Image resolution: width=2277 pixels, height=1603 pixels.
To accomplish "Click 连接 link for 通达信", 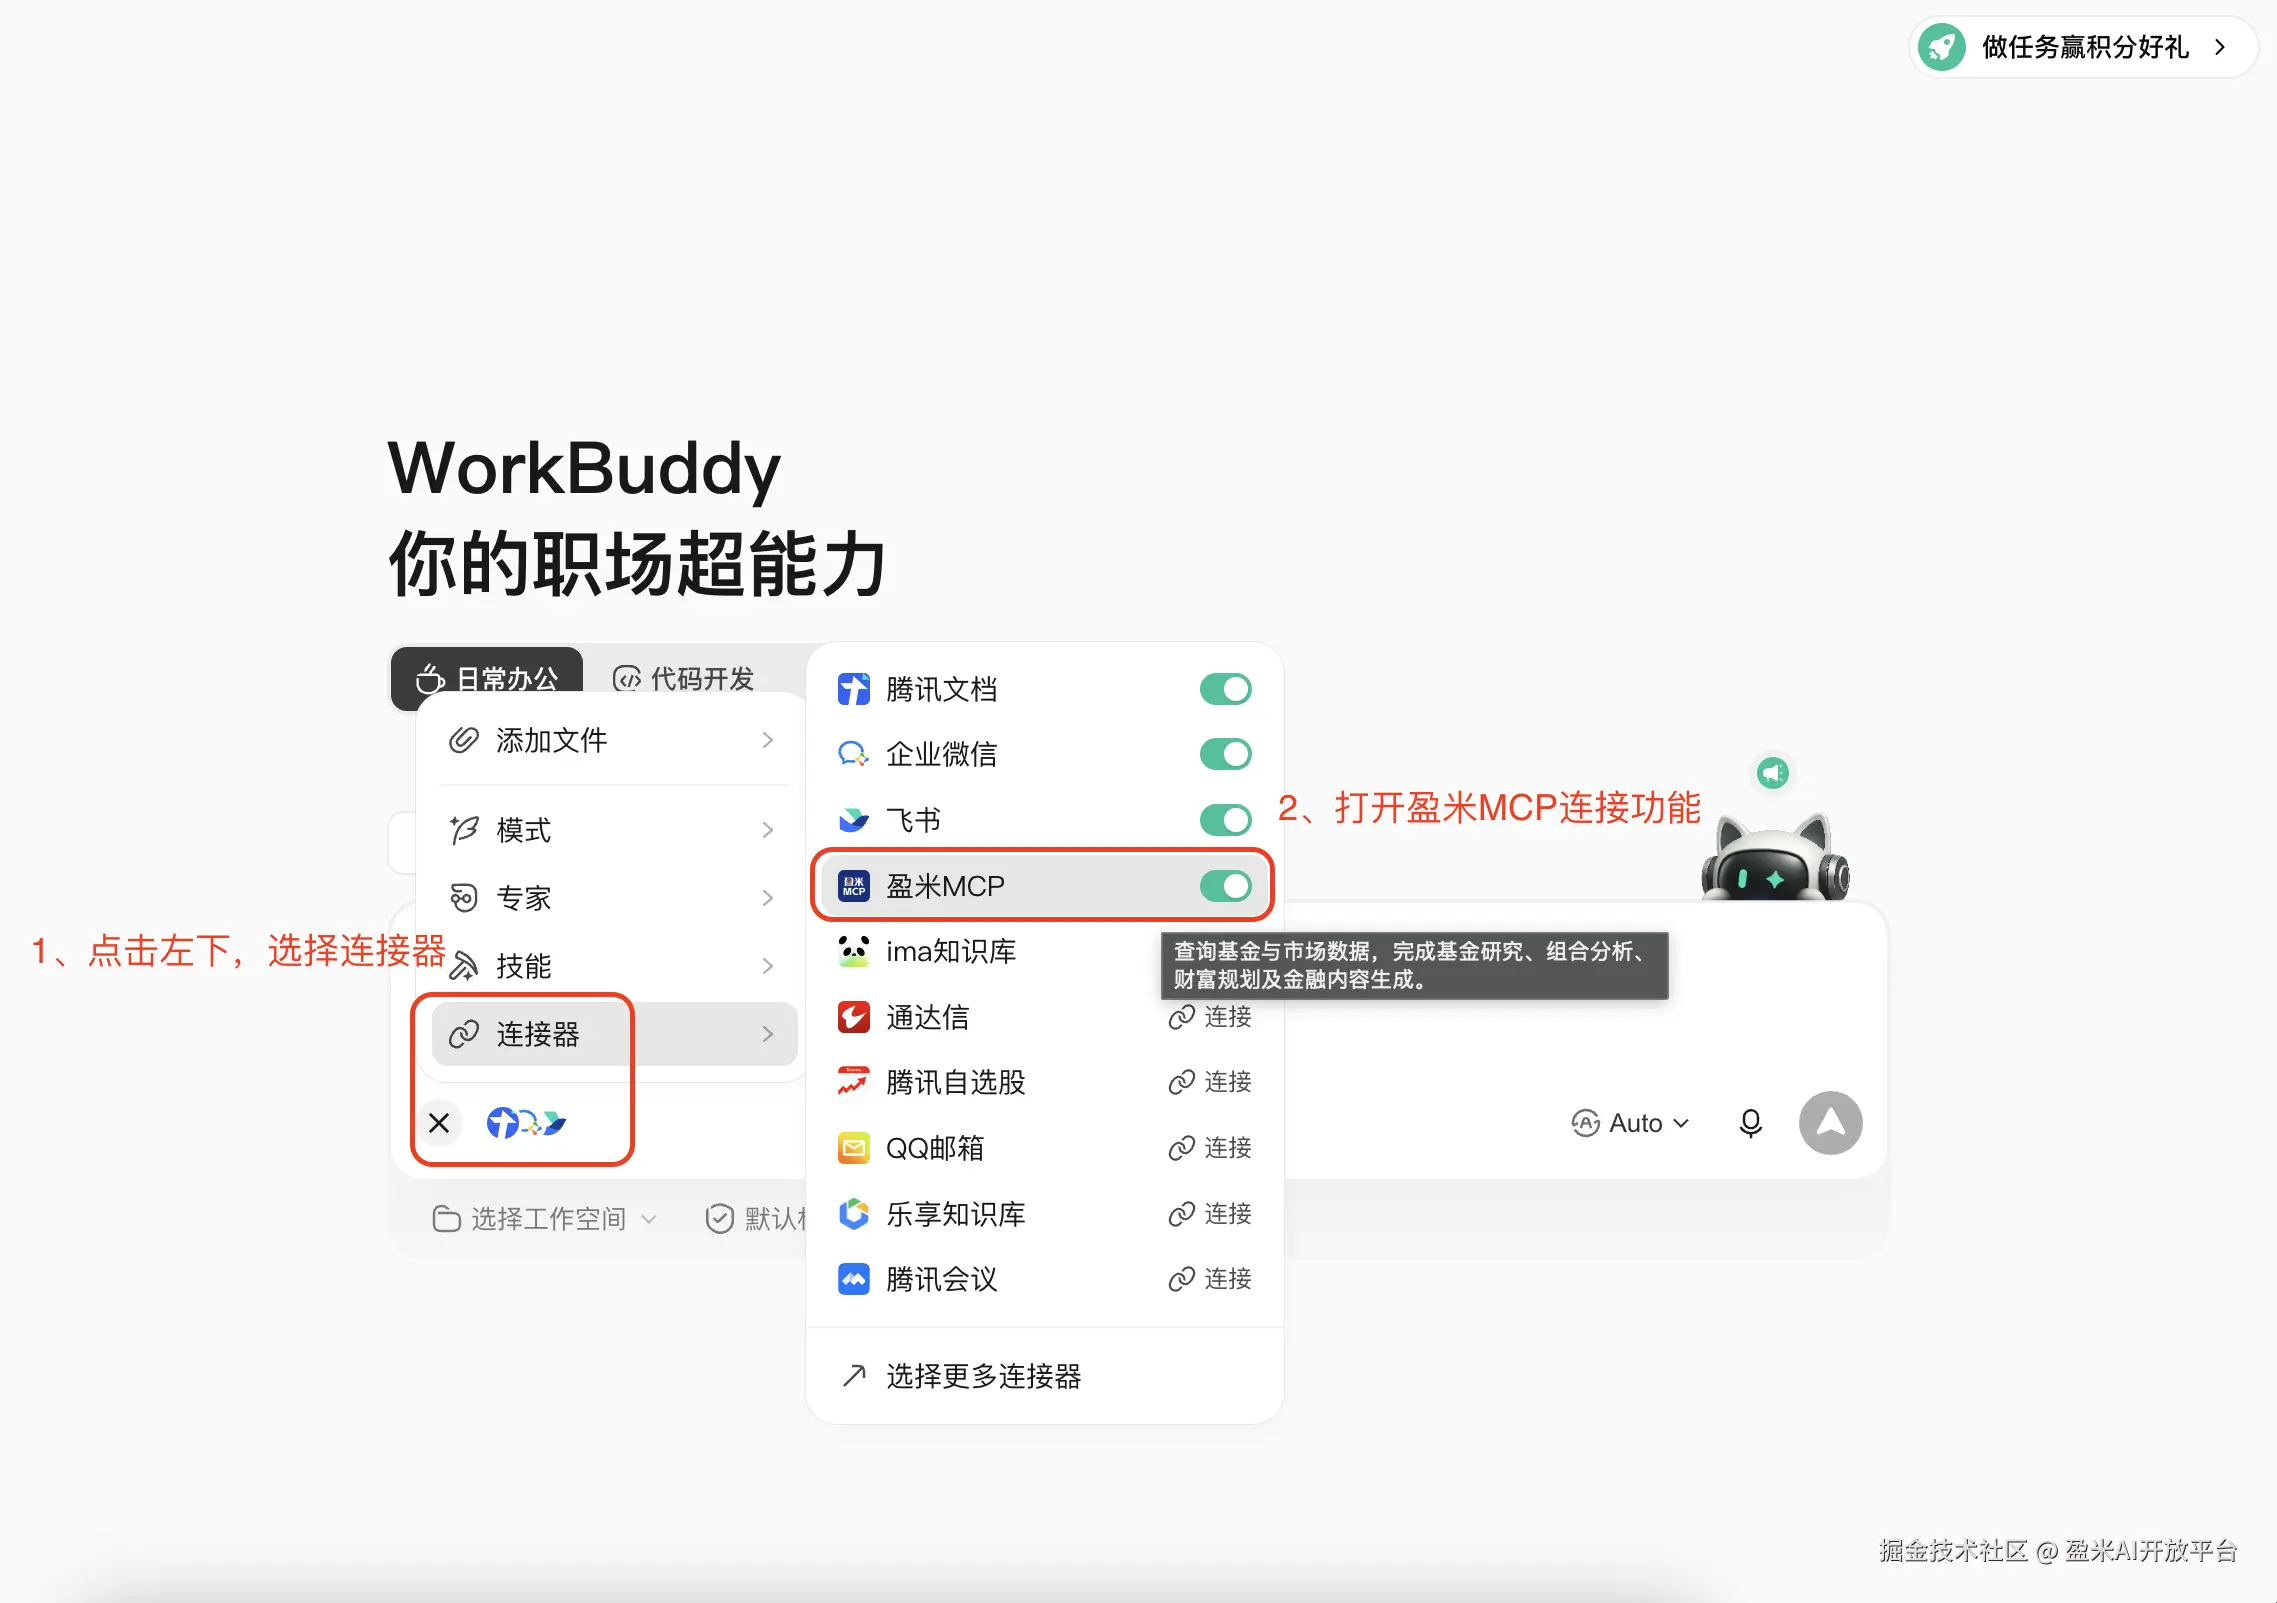I will 1210,1017.
